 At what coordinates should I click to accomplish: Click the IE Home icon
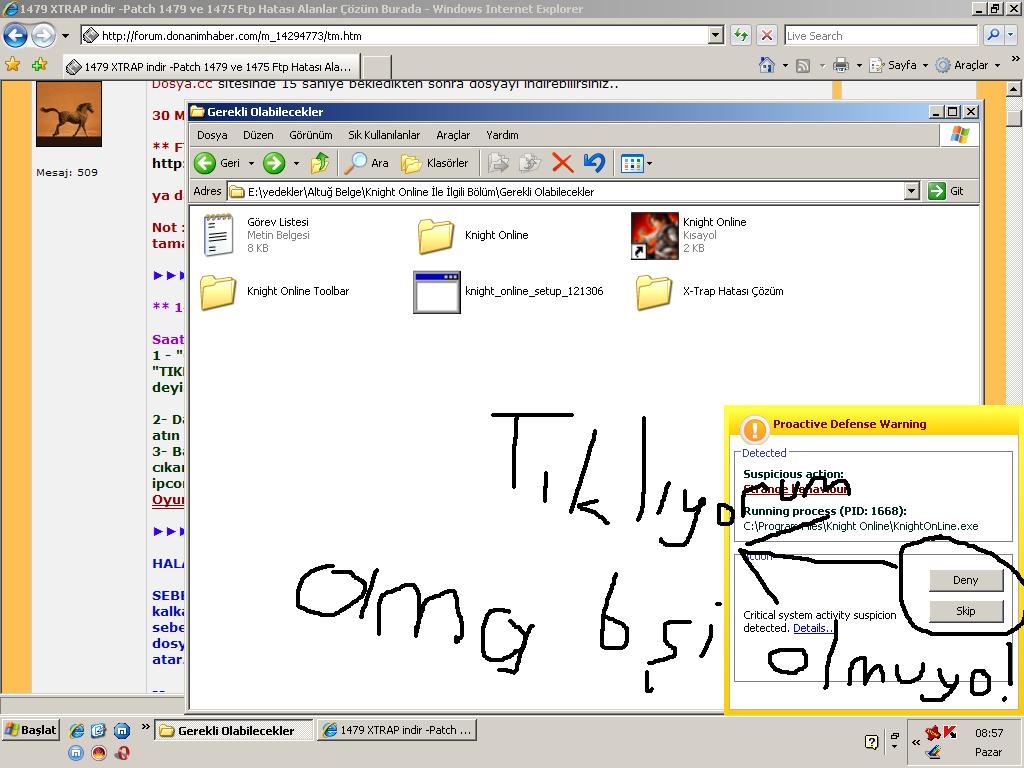(767, 65)
